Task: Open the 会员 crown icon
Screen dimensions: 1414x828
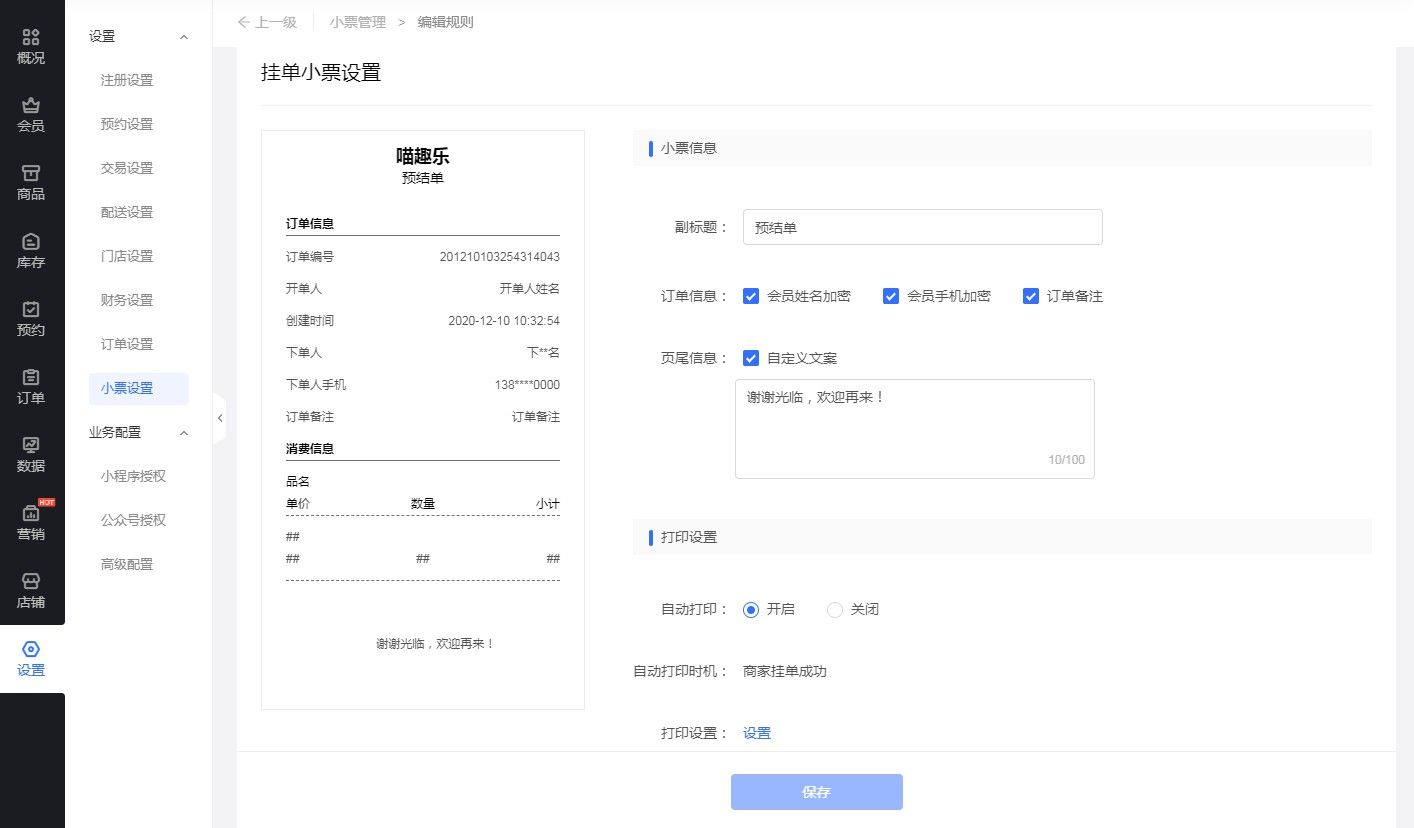Action: (31, 105)
